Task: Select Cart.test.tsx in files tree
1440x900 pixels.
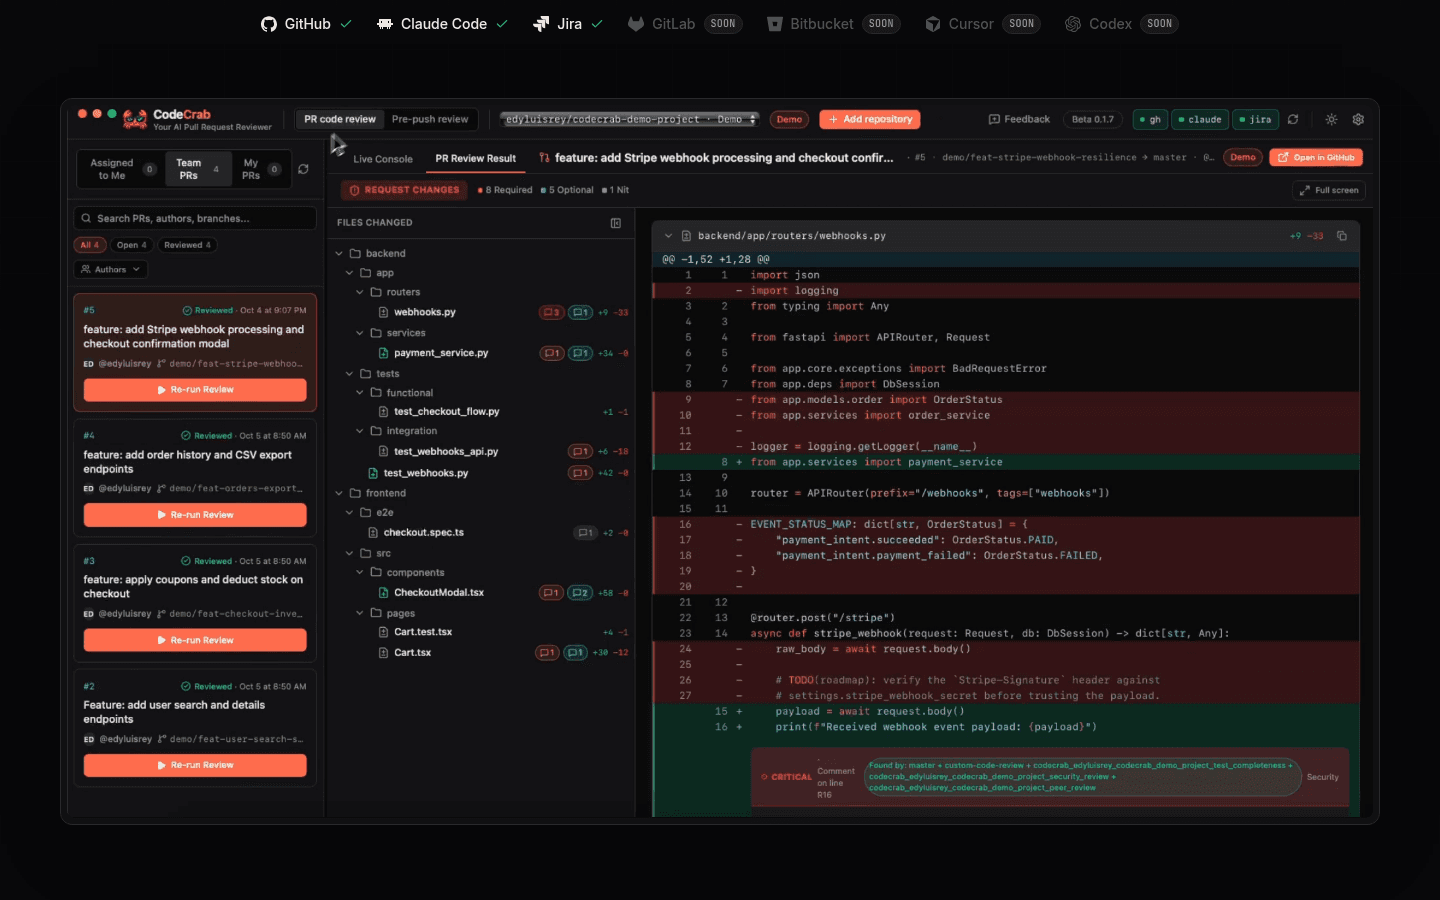Action: (422, 632)
